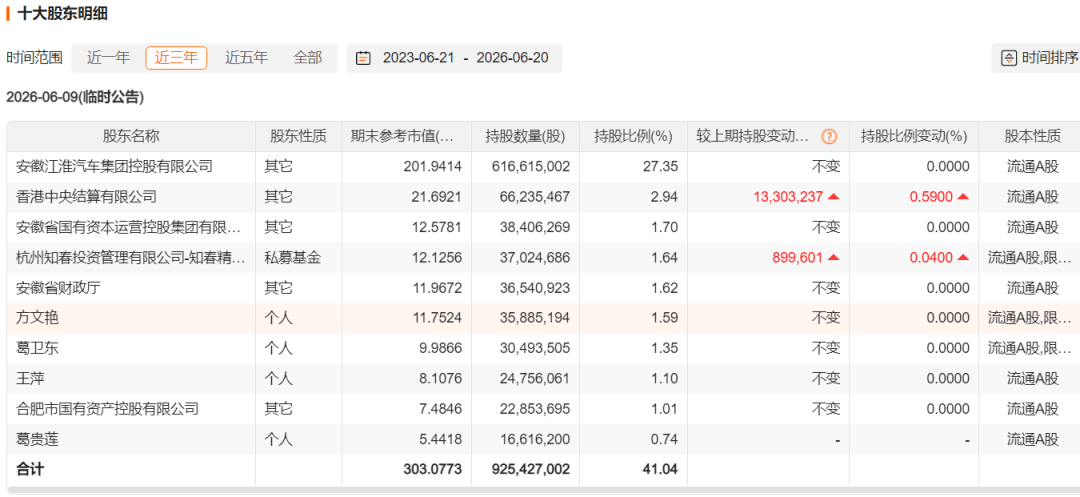The width and height of the screenshot is (1080, 497).
Task: Click the change value 13,303,237
Action: pos(788,197)
